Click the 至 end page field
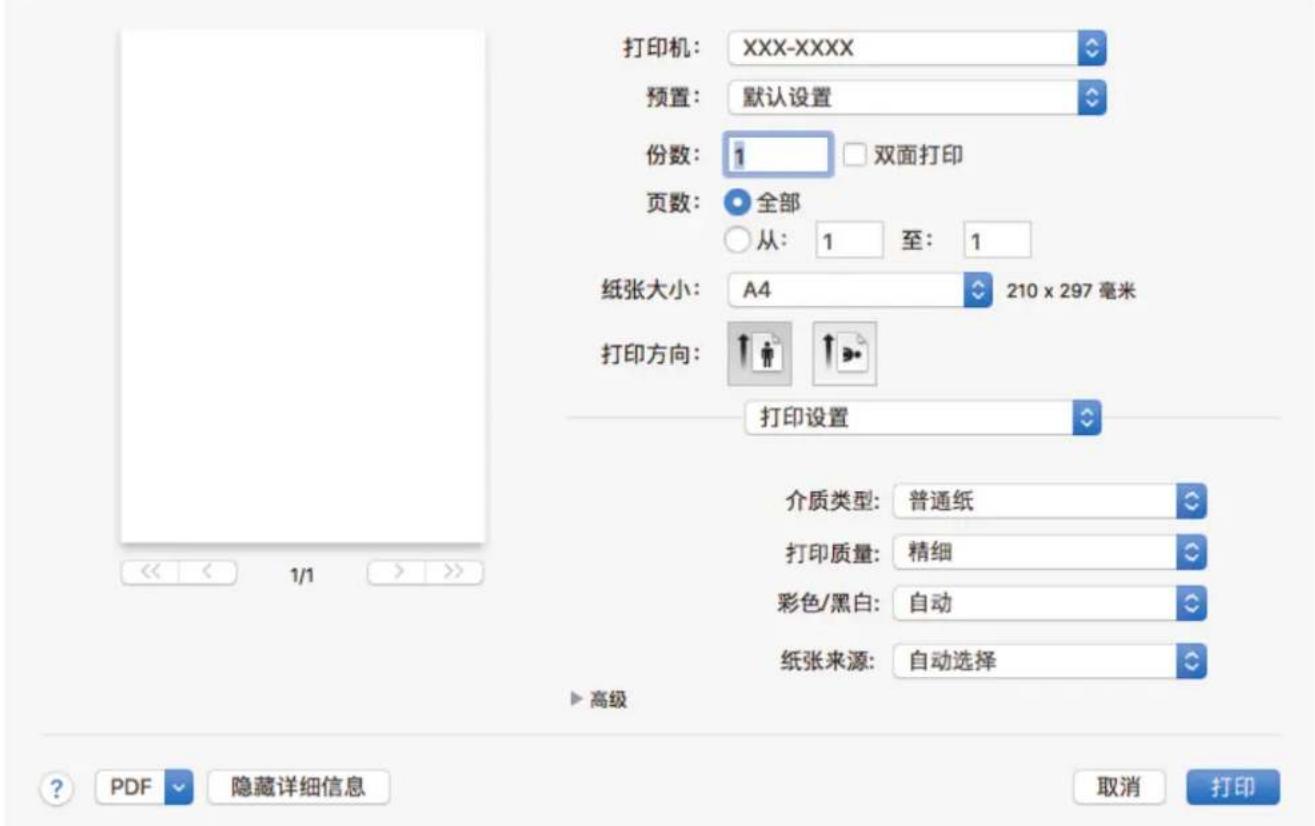Screen dimensions: 1315x826 pos(996,240)
